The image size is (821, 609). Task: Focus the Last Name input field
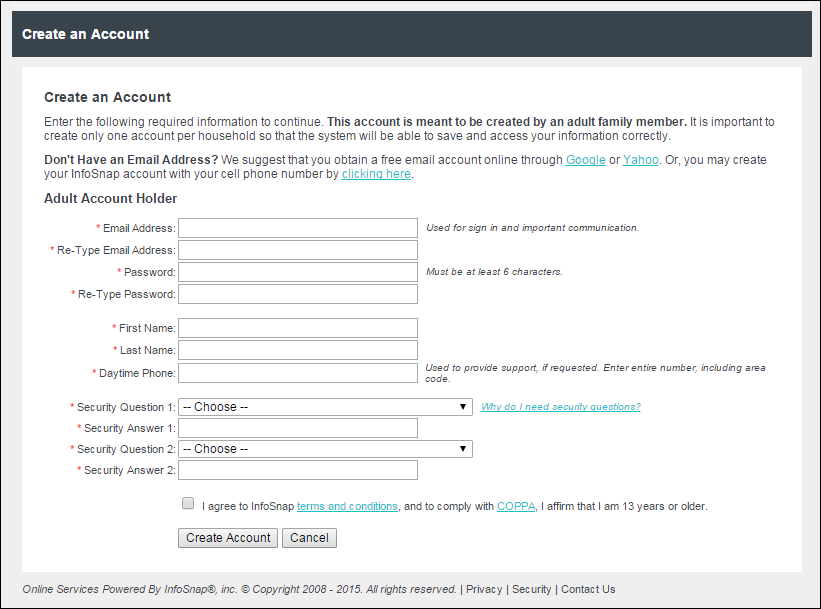tap(298, 350)
